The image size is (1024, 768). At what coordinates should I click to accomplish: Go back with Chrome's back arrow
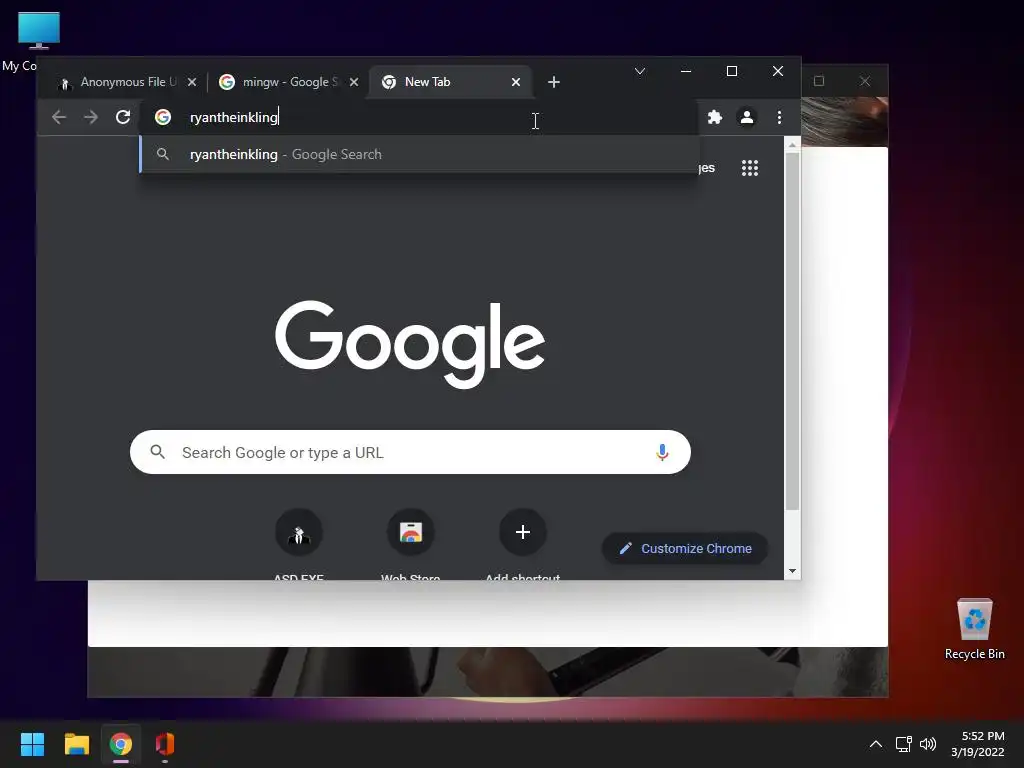point(59,117)
